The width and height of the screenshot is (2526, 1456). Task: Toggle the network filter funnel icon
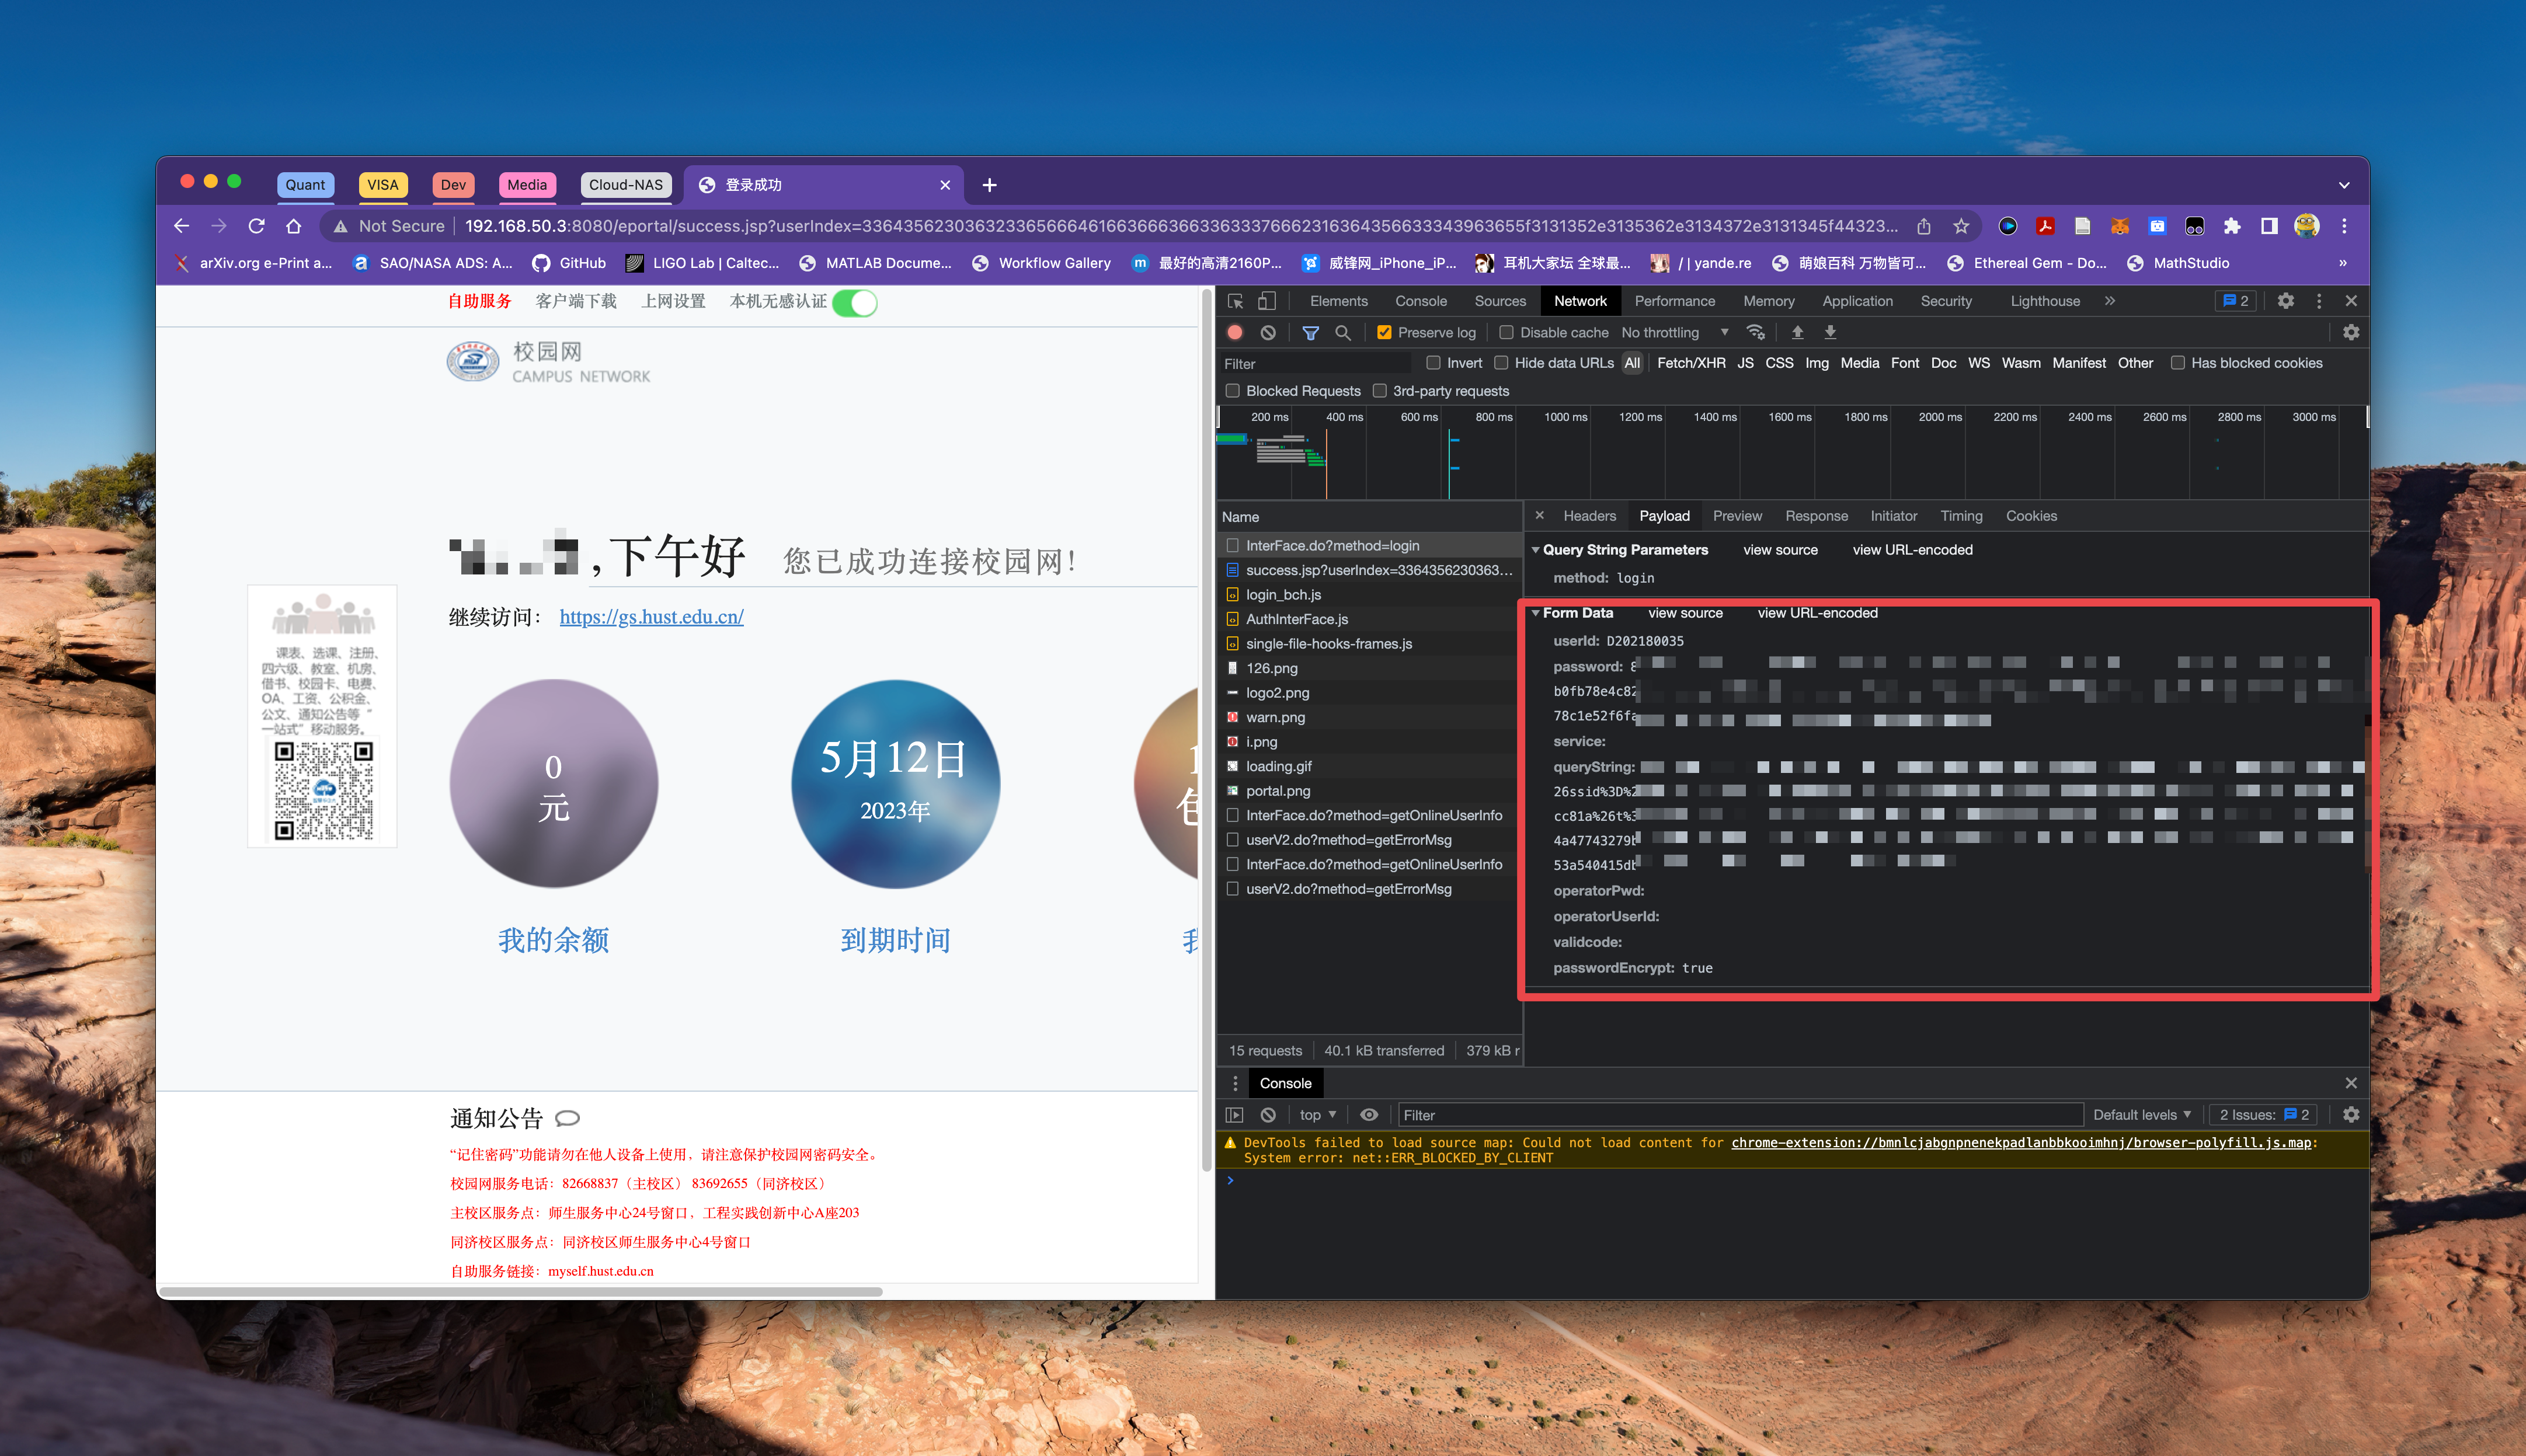[x=1310, y=332]
